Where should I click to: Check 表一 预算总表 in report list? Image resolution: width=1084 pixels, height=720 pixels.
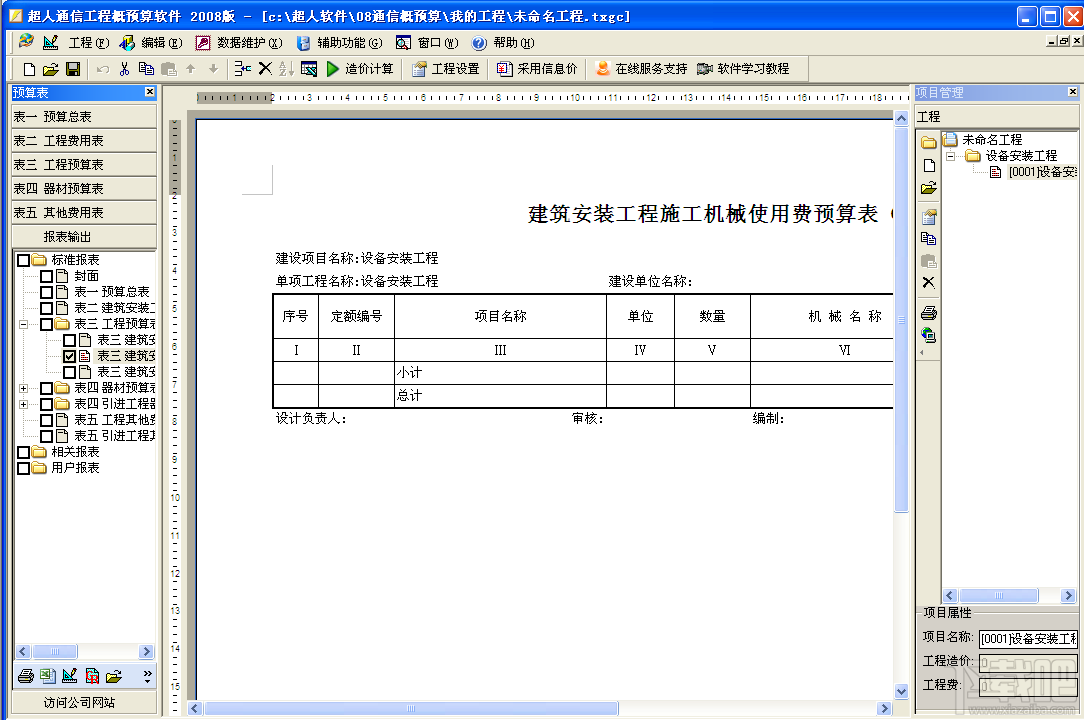point(45,292)
